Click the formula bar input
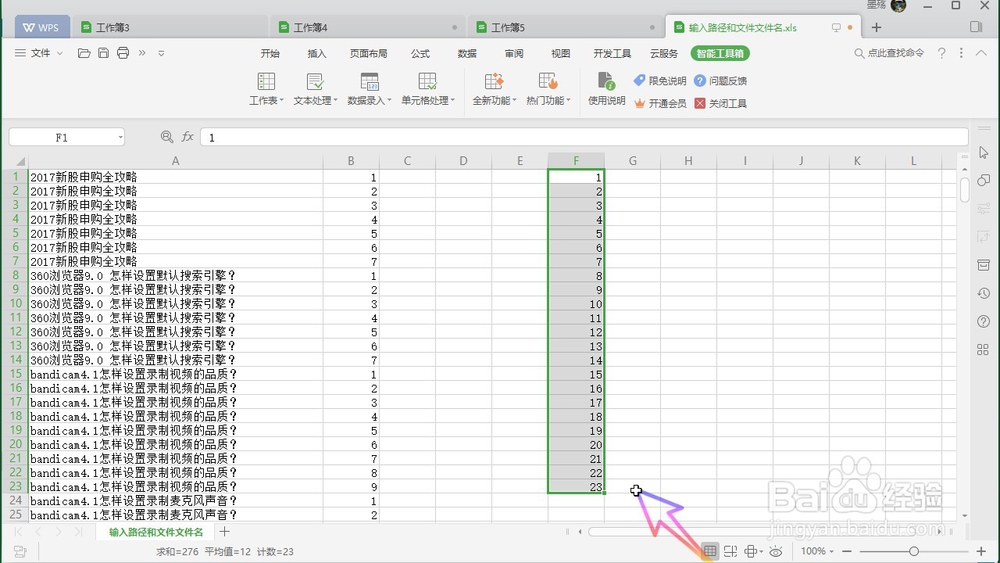 (584, 137)
